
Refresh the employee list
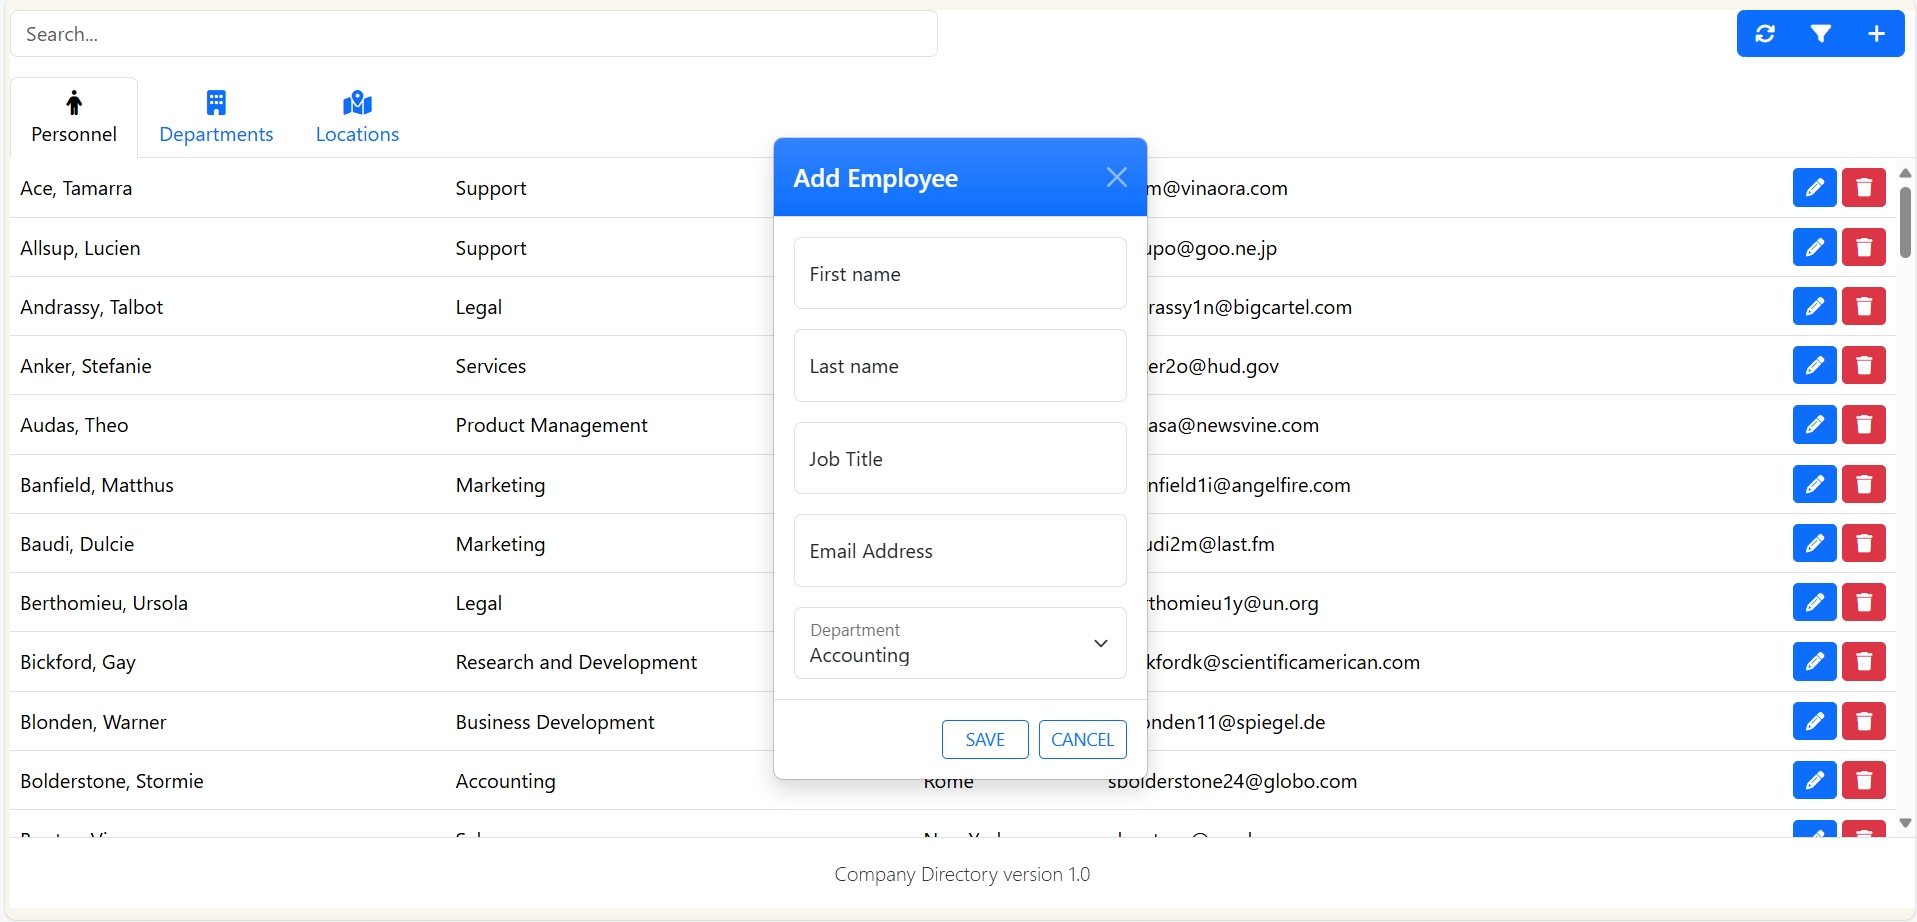[1764, 33]
